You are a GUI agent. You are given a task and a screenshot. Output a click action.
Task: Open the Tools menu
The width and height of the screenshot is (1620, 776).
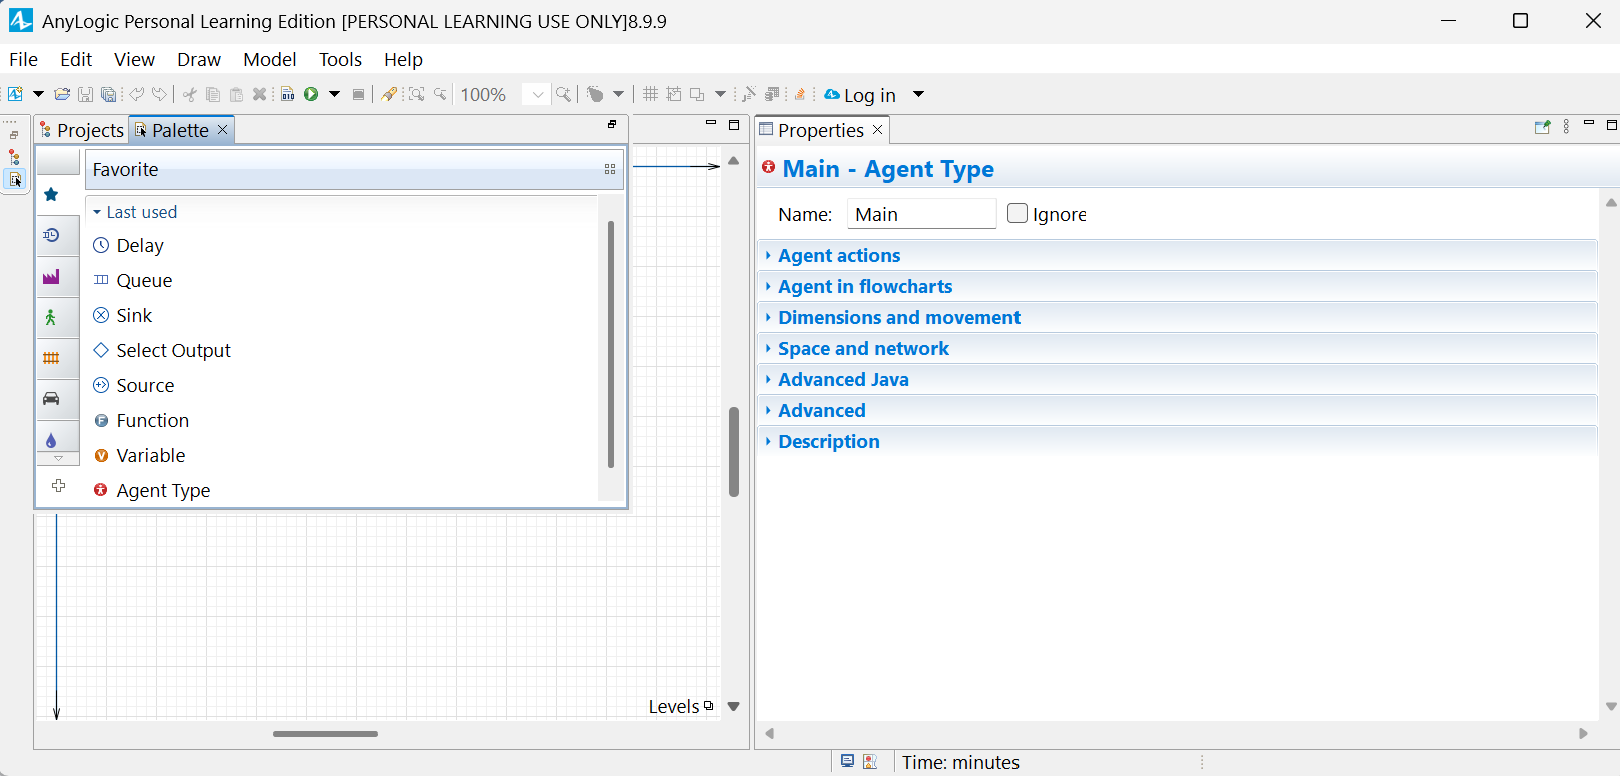click(x=340, y=60)
